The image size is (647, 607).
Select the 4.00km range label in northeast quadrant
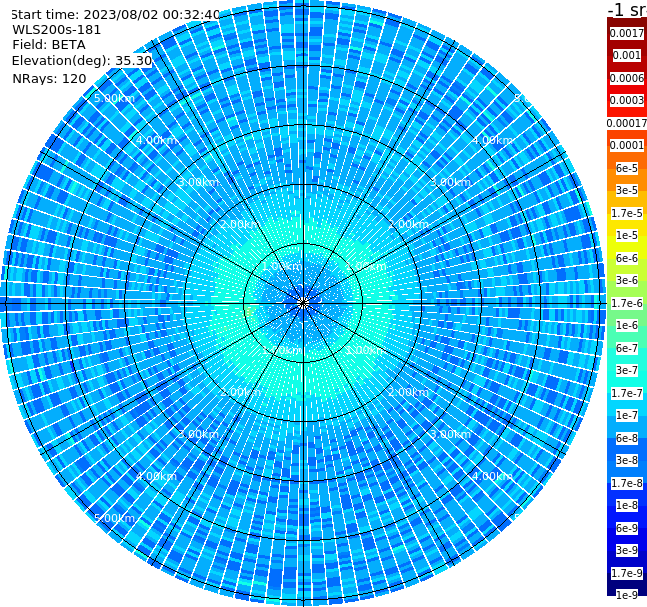point(492,140)
